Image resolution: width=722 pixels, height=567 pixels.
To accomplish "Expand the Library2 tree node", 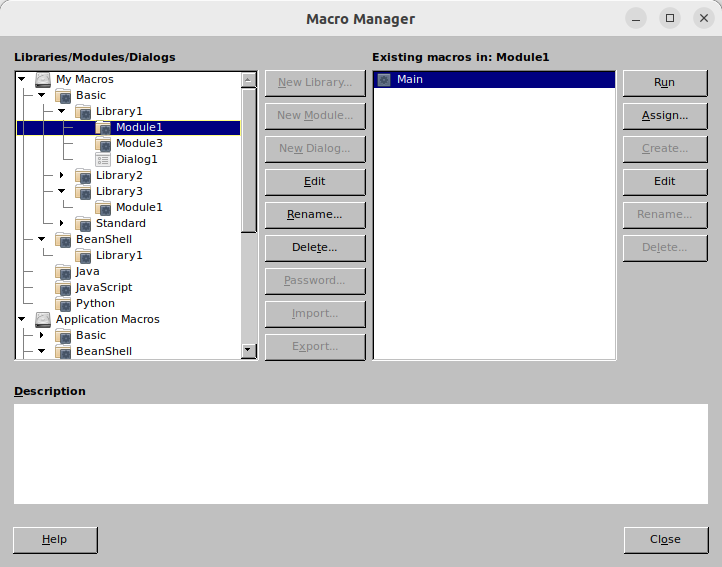I will click(x=62, y=175).
